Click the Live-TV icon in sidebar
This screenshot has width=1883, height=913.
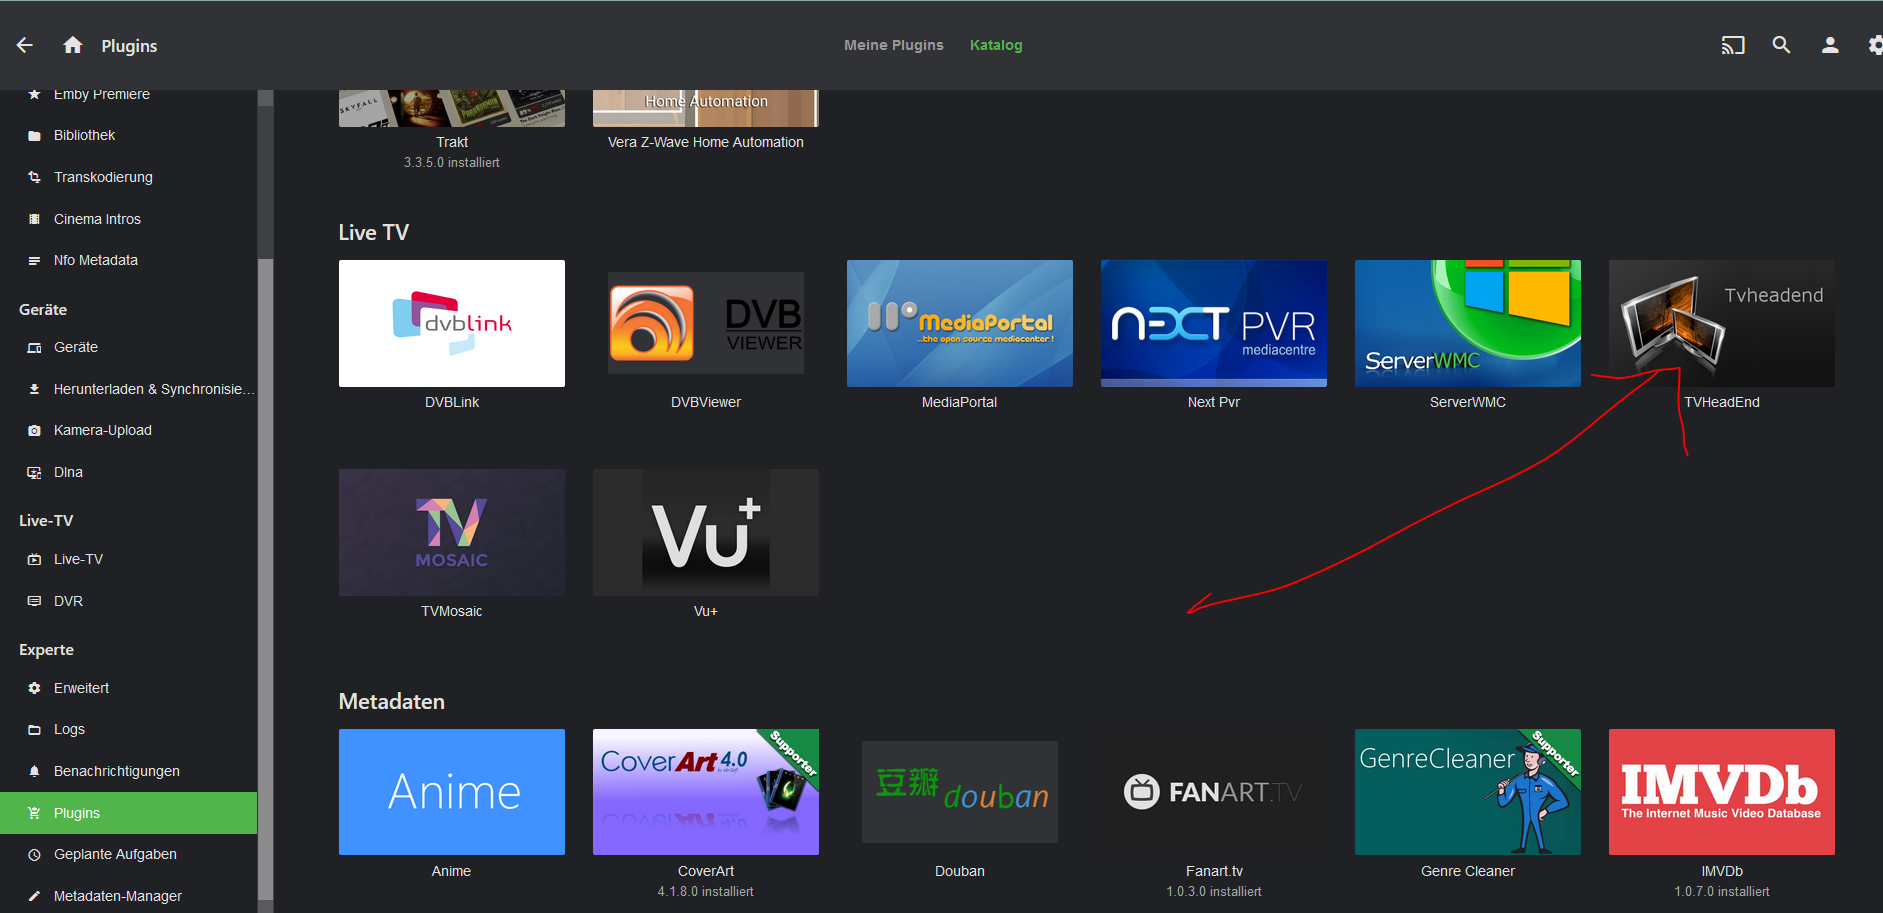34,559
